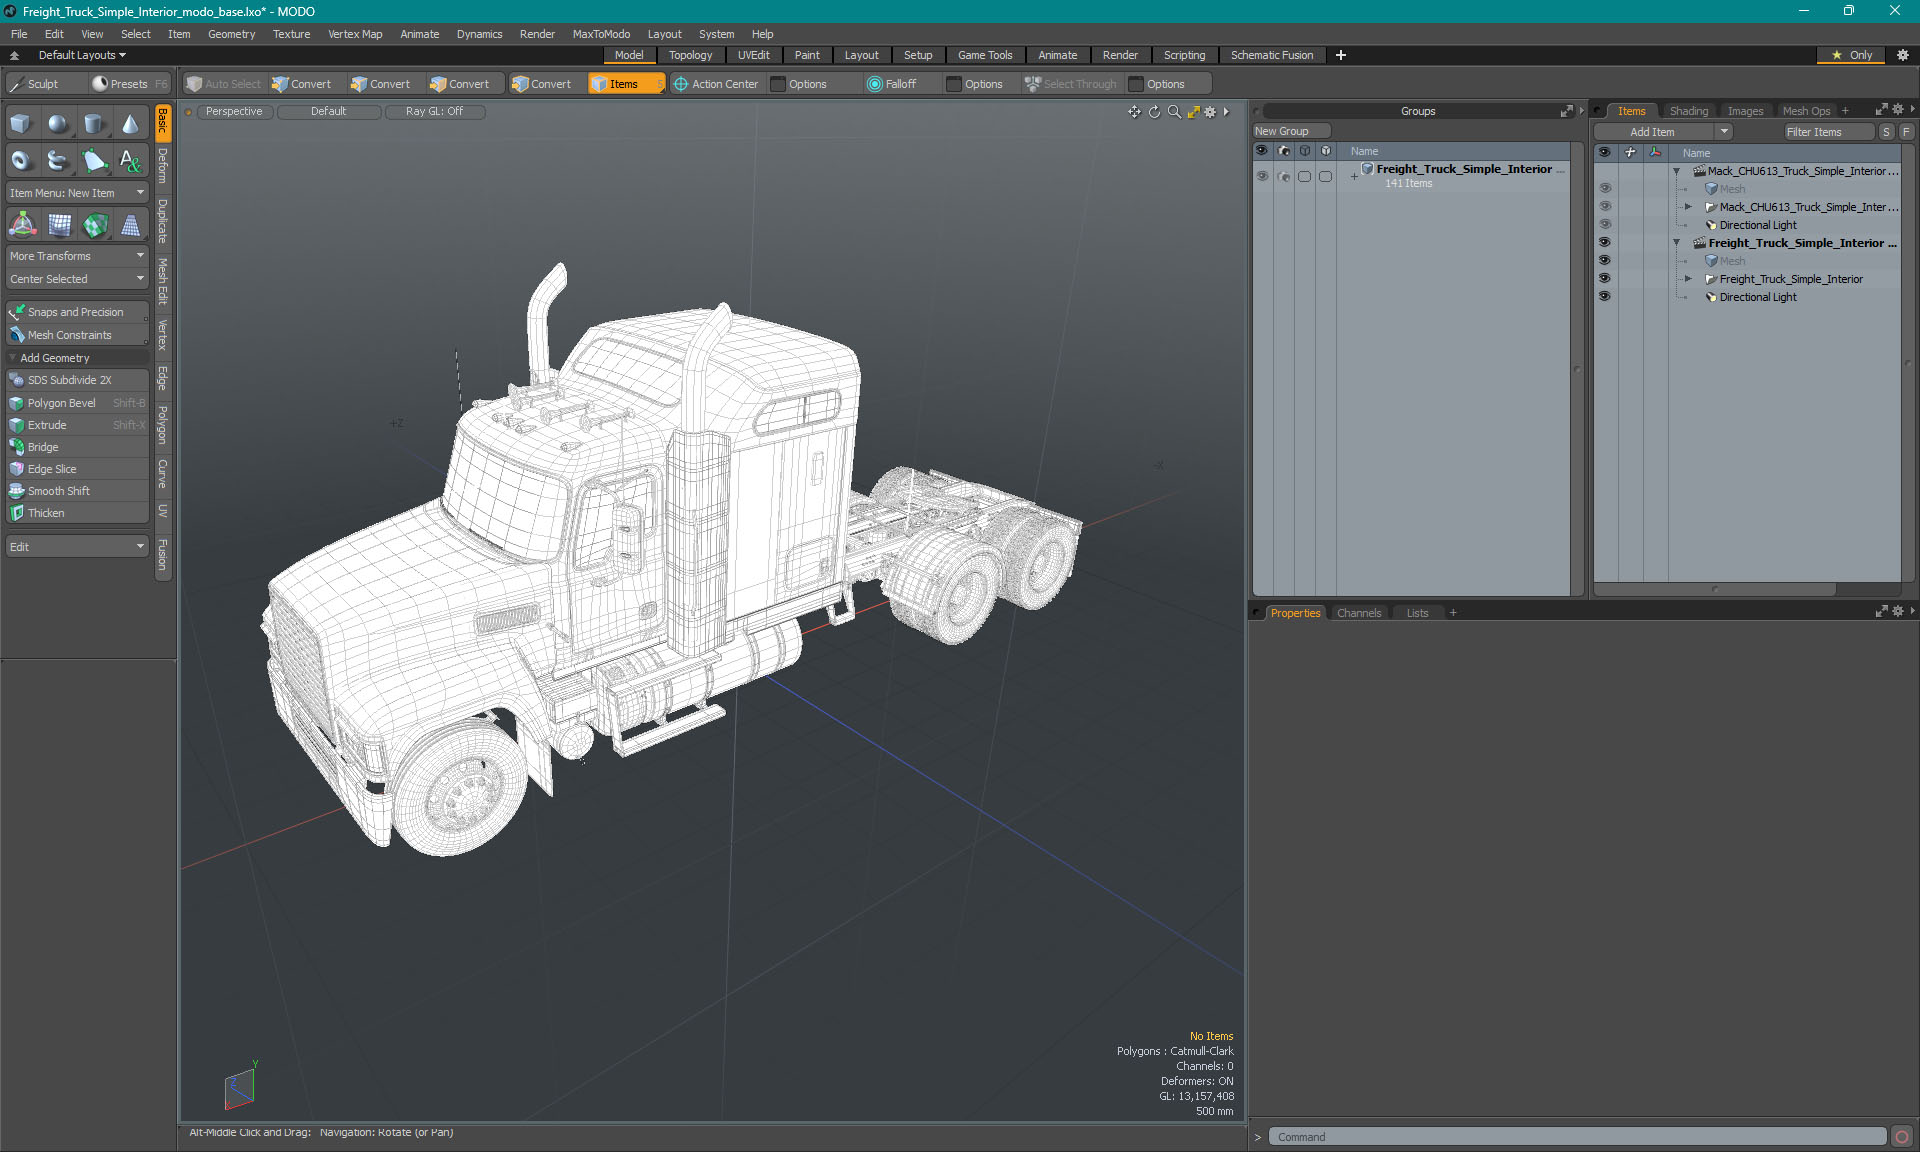Expand the Freight_Truck_Simple_Interior folder item
The height and width of the screenshot is (1152, 1920).
pyautogui.click(x=1688, y=279)
